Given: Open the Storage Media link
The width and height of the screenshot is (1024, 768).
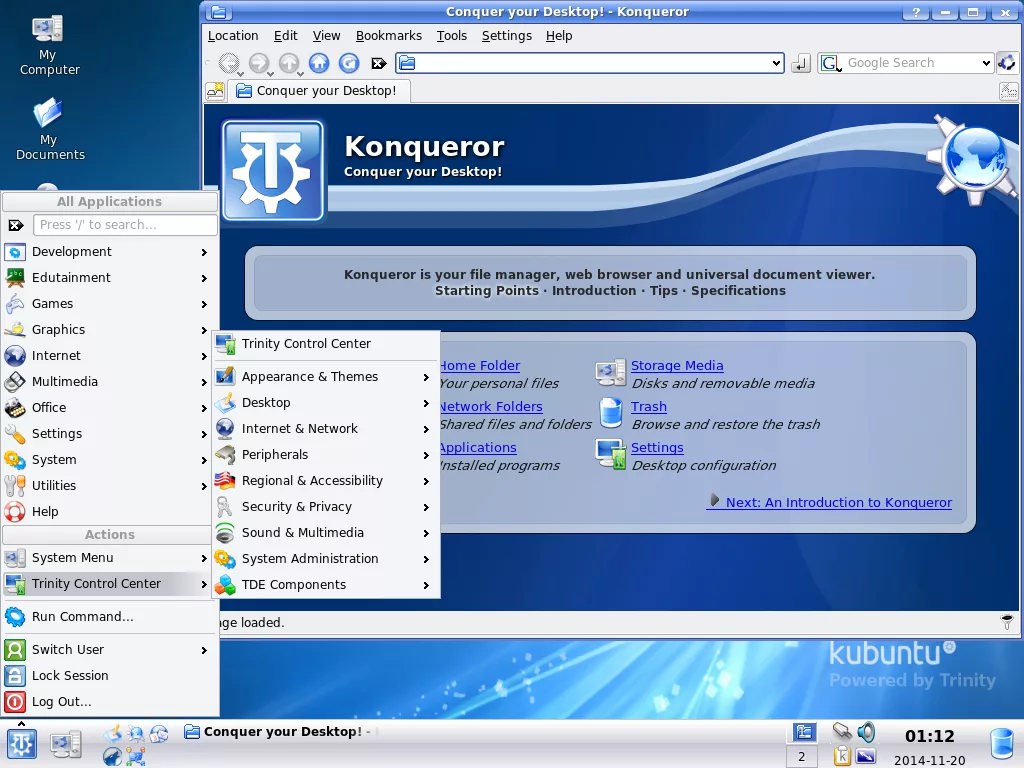Looking at the screenshot, I should pos(677,366).
